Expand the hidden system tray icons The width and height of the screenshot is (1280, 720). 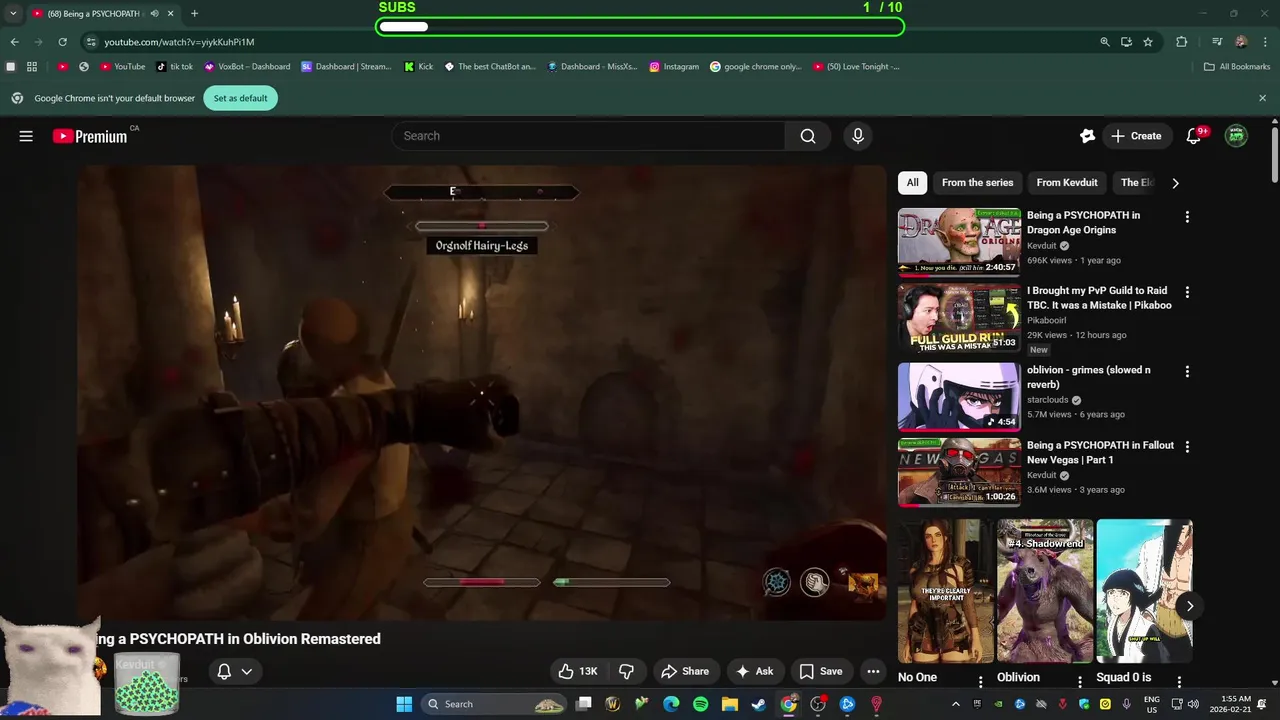coord(955,704)
